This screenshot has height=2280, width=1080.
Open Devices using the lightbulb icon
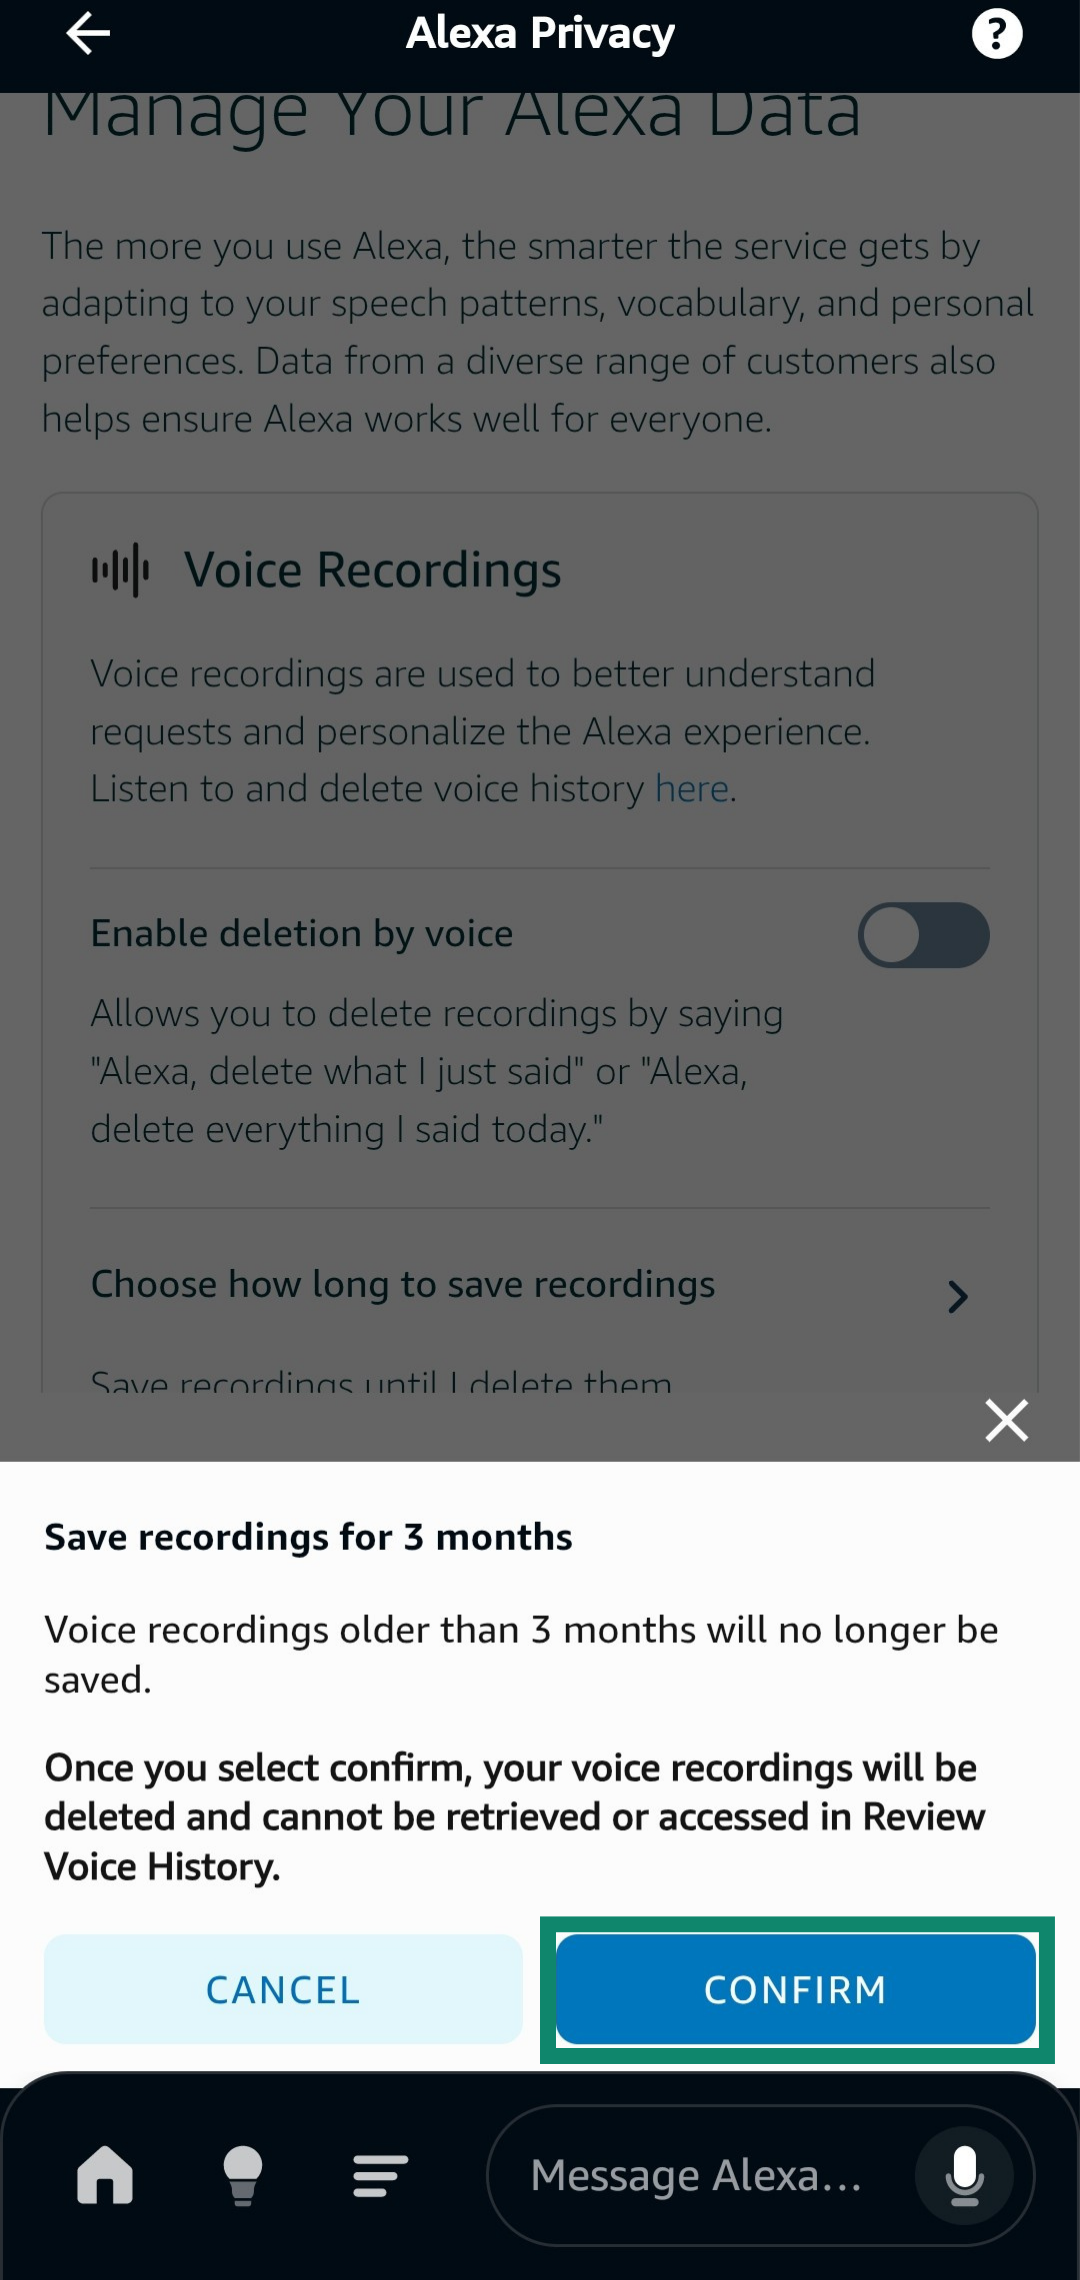(x=243, y=2173)
